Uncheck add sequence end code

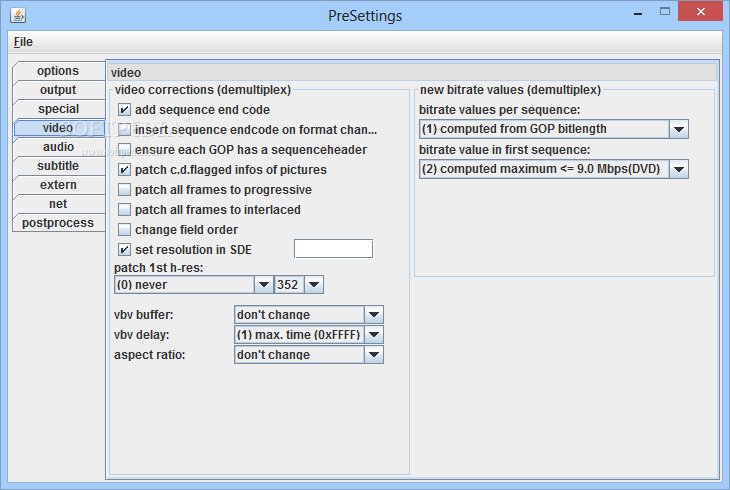pyautogui.click(x=124, y=109)
